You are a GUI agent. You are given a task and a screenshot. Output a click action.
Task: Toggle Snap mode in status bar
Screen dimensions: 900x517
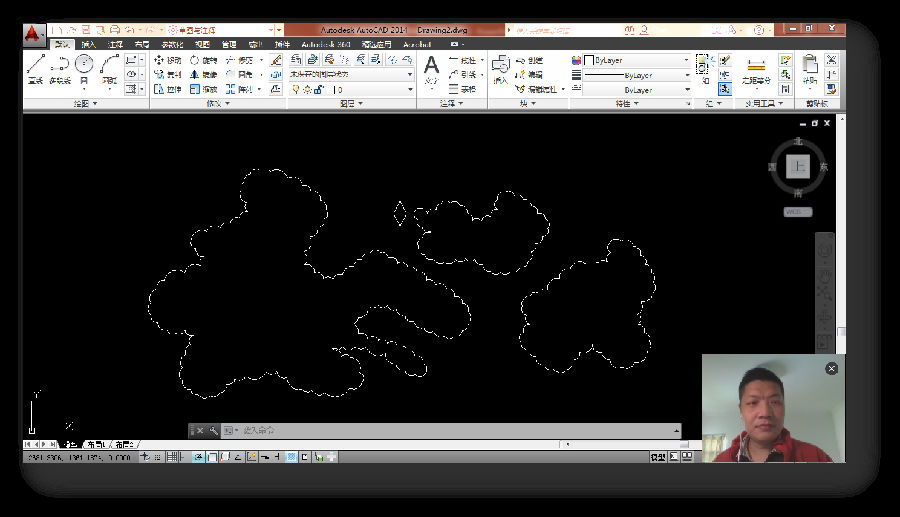(x=159, y=457)
